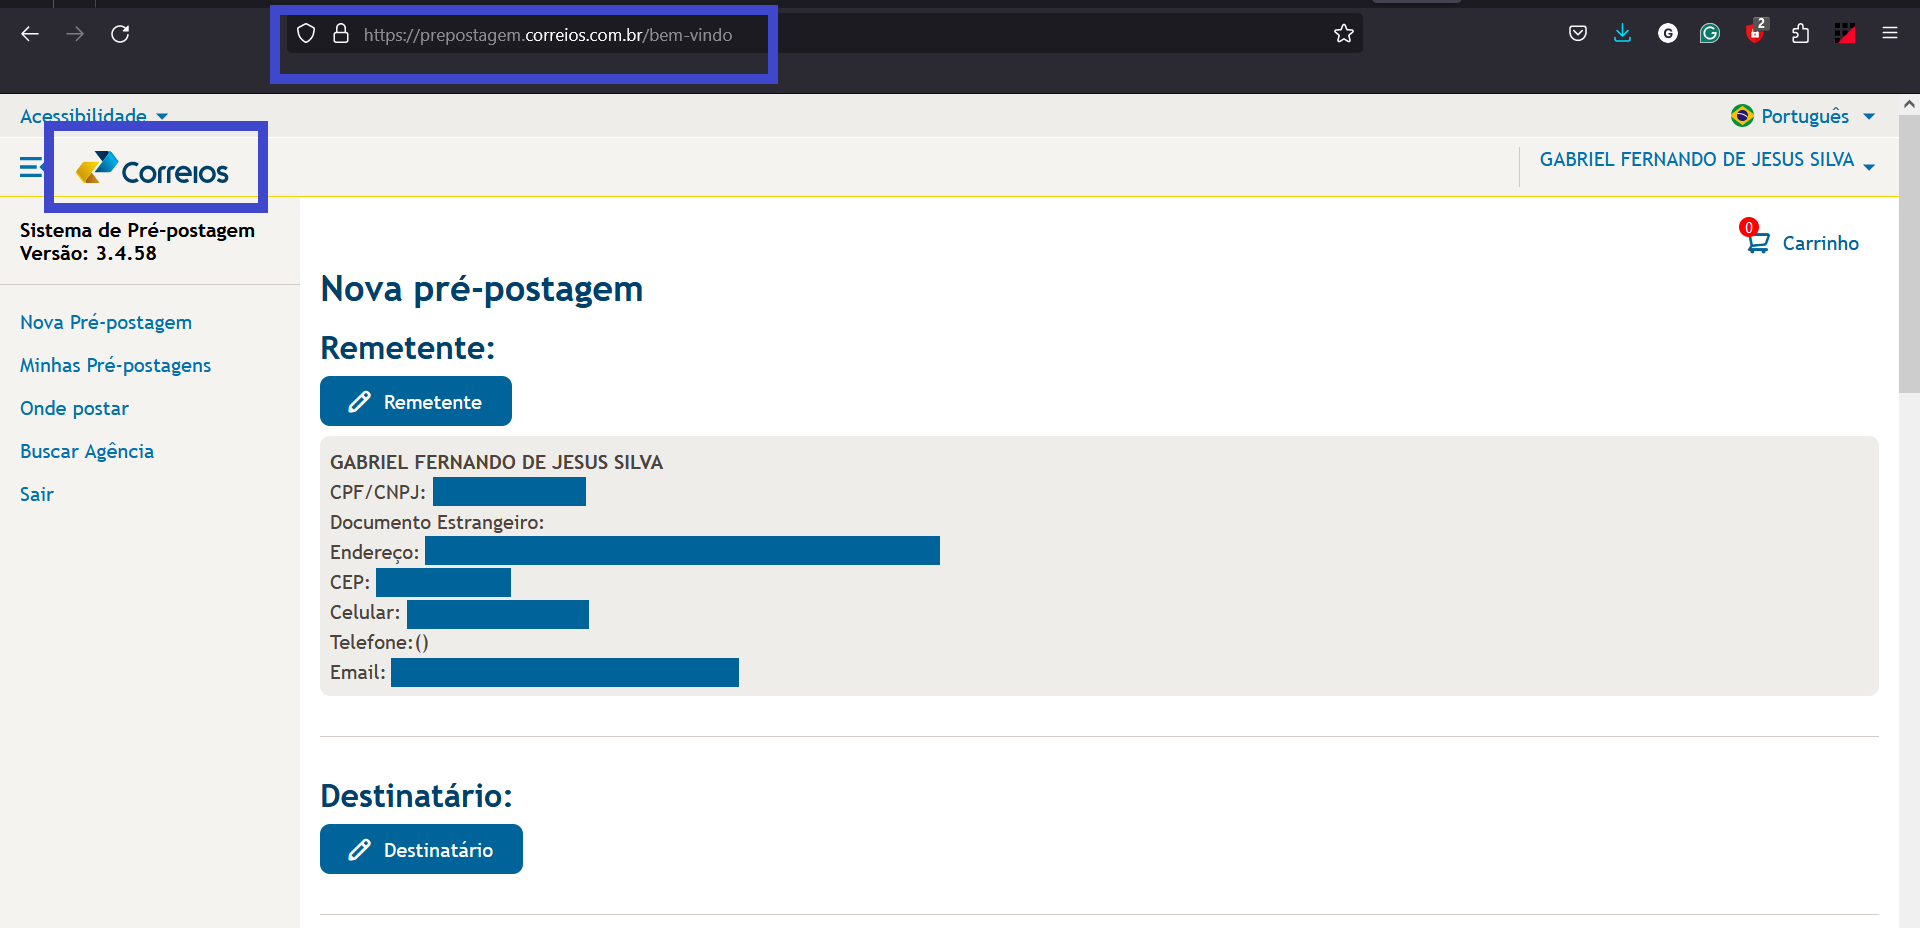Click the green Grammarly extension icon
Image resolution: width=1920 pixels, height=928 pixels.
(1710, 34)
